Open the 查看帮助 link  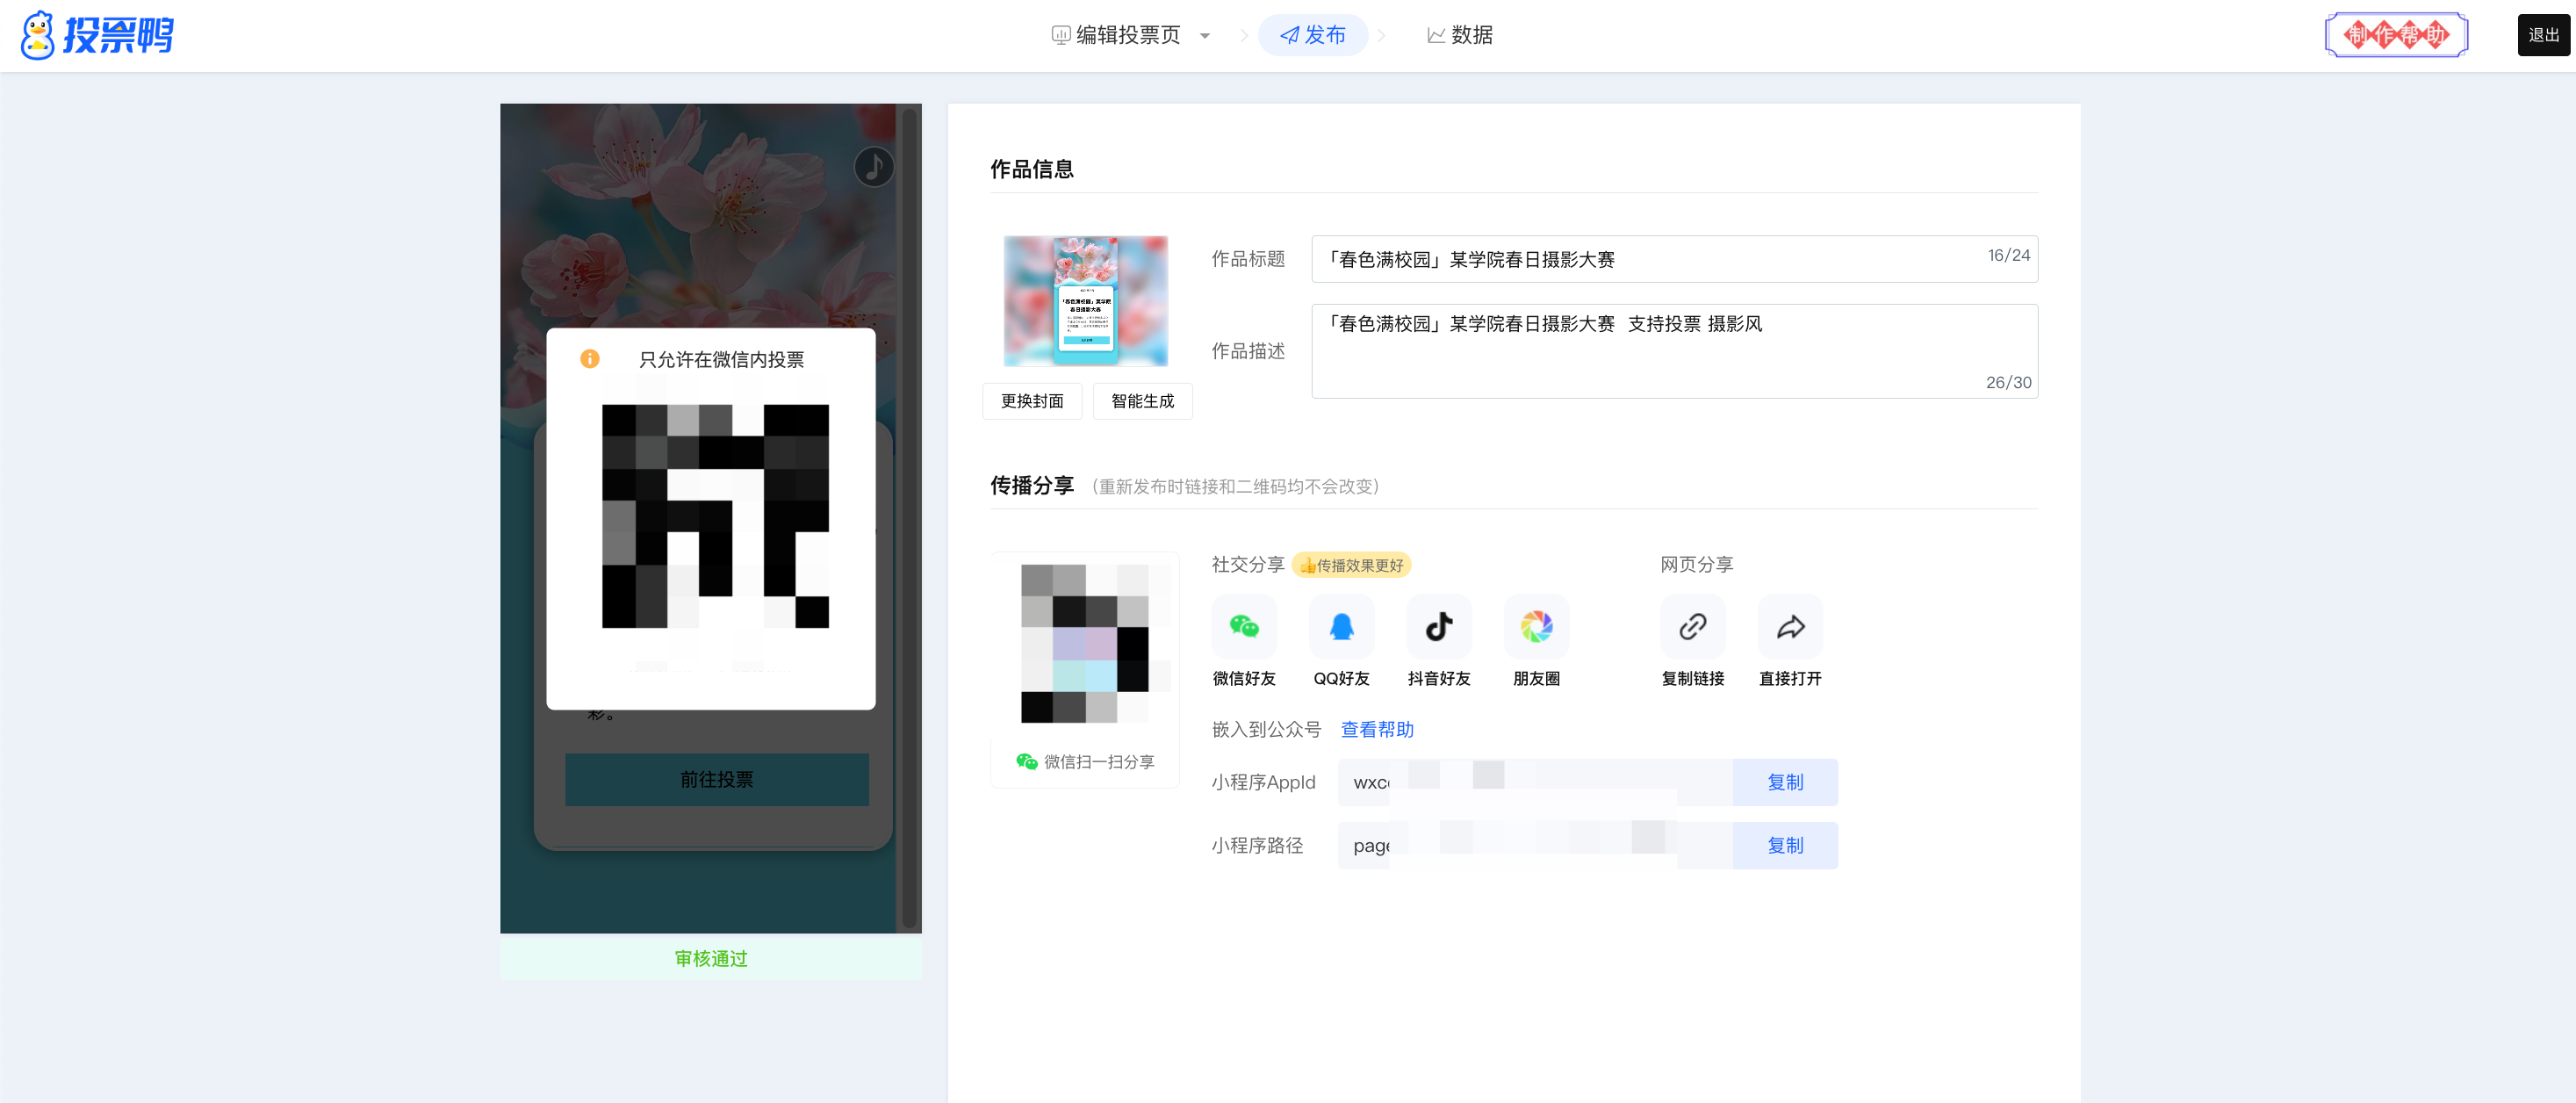(x=1377, y=729)
